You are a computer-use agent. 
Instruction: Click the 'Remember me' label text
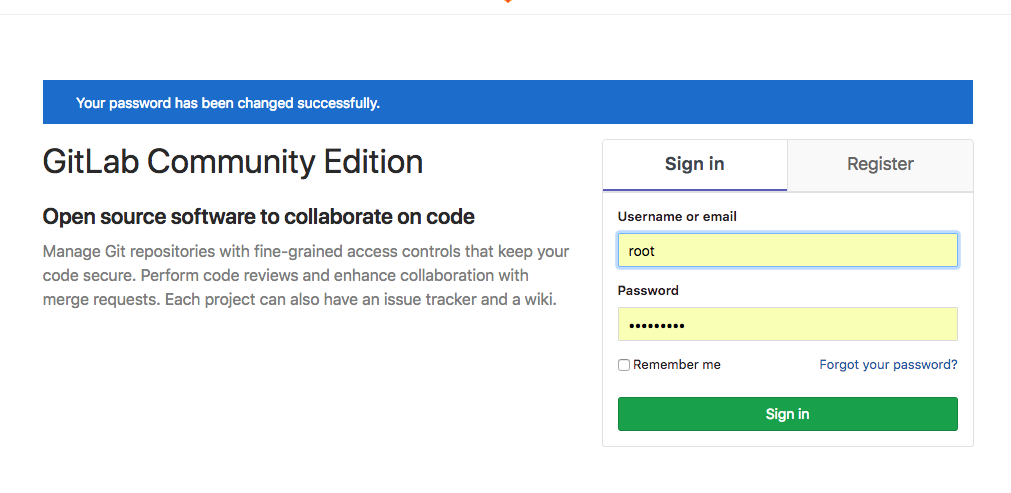point(677,365)
